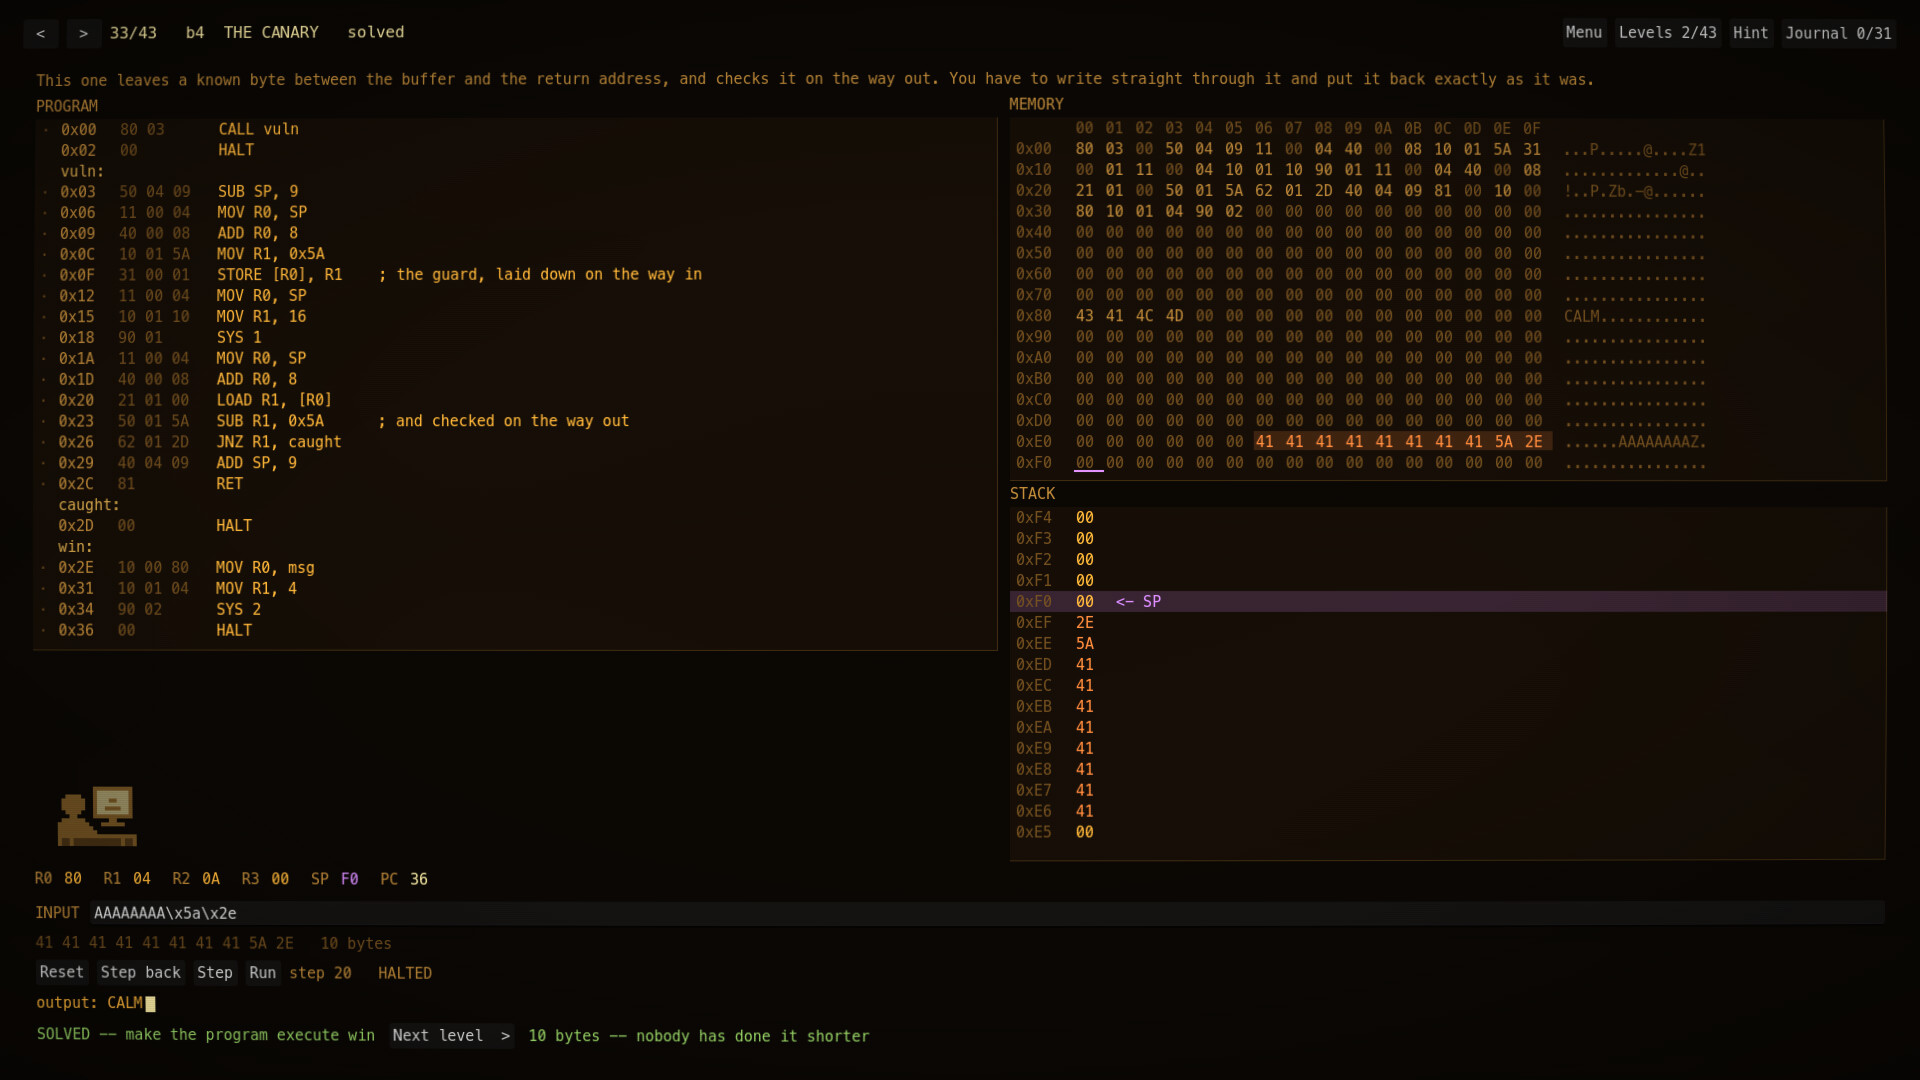Show the Hint
The width and height of the screenshot is (1920, 1080).
pyautogui.click(x=1750, y=33)
